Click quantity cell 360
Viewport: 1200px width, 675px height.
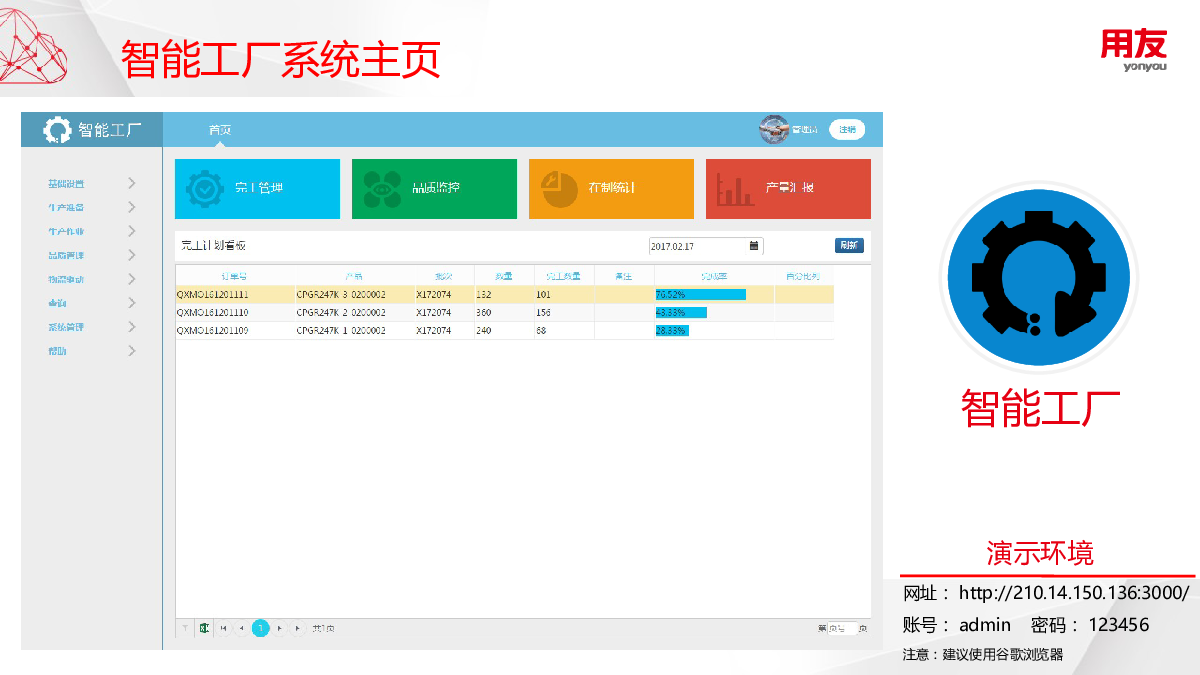pos(484,313)
